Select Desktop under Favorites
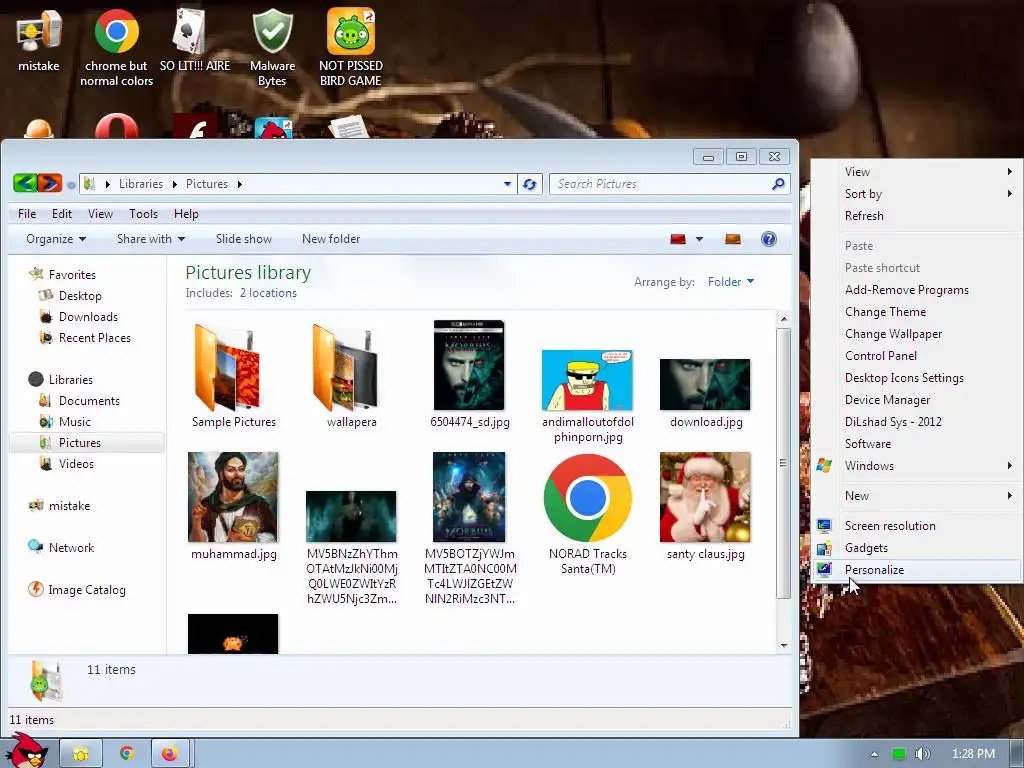Screen dimensions: 1024x768 pos(80,296)
